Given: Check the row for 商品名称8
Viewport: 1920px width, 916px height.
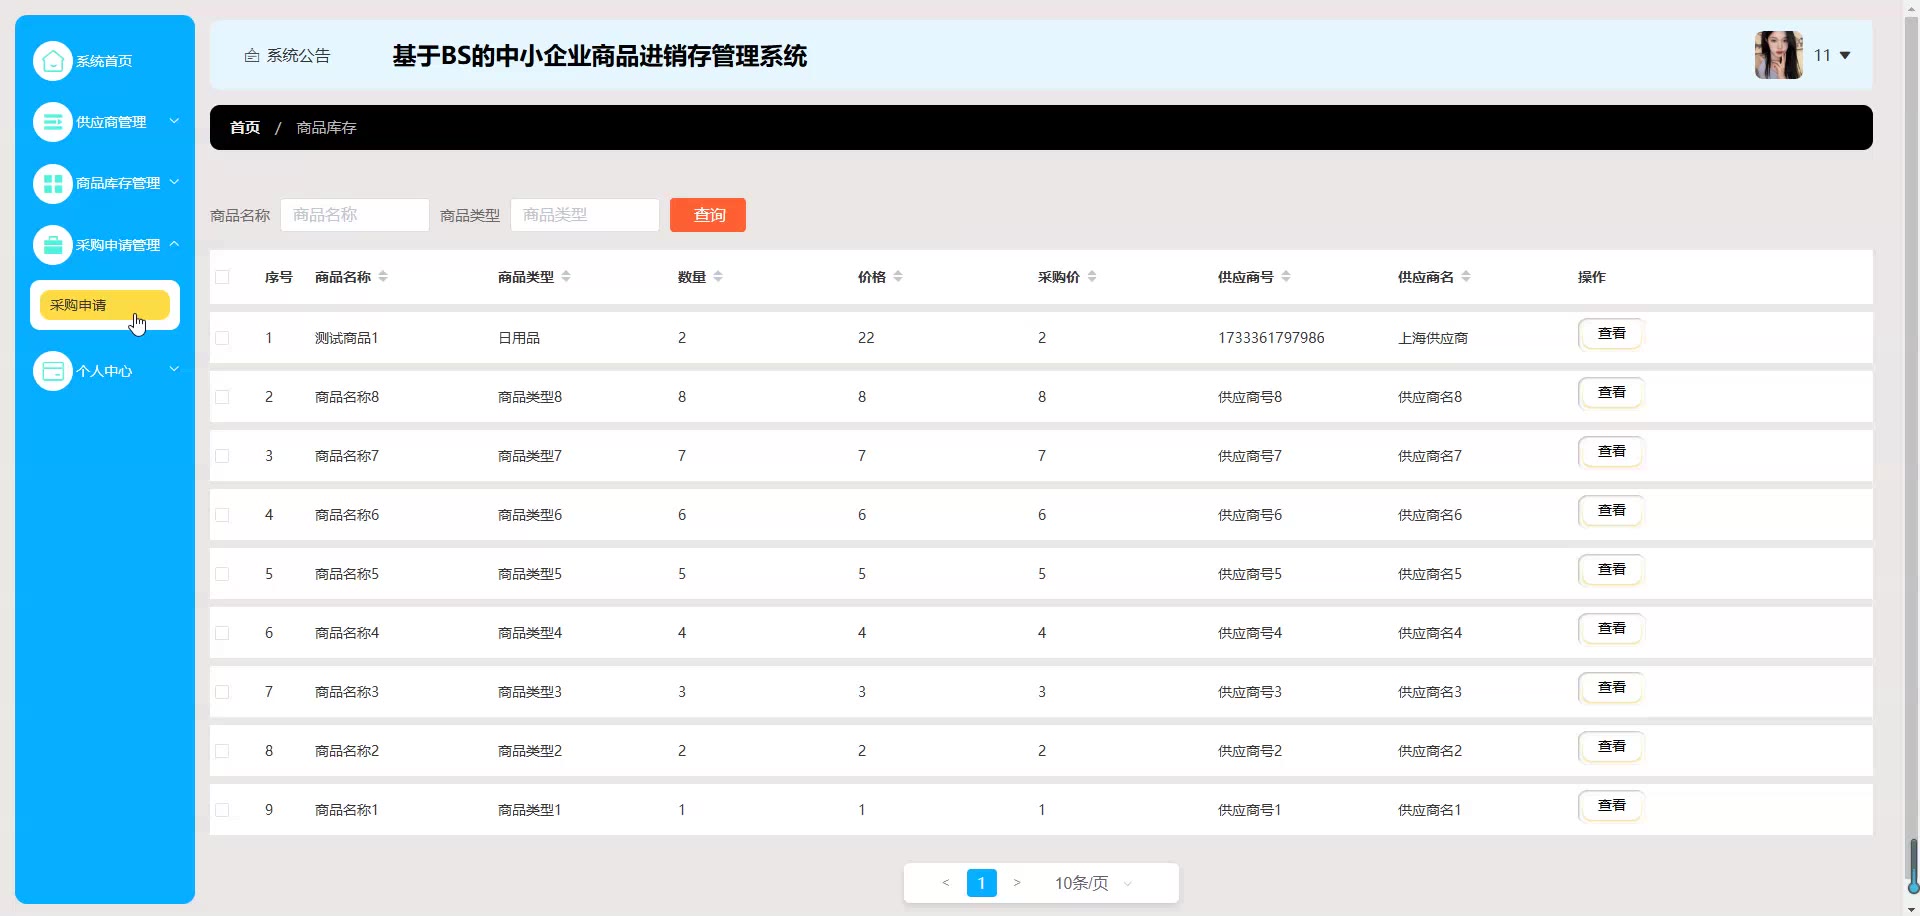Looking at the screenshot, I should coord(222,397).
